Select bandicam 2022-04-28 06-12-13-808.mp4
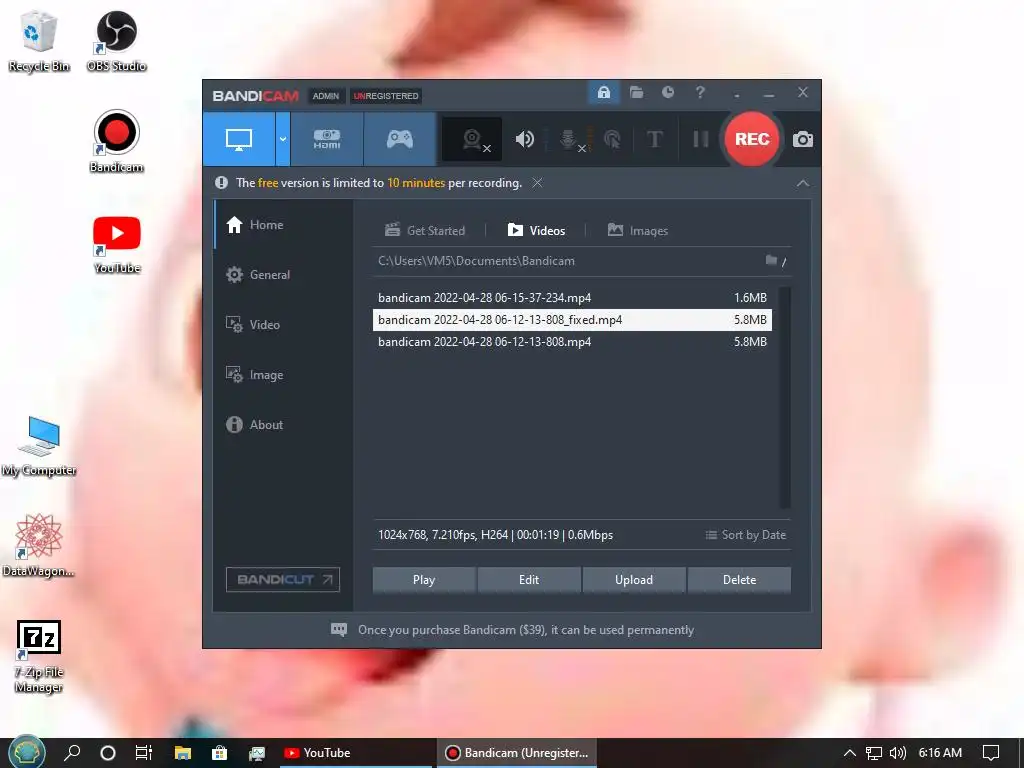The image size is (1024, 768). pos(572,342)
